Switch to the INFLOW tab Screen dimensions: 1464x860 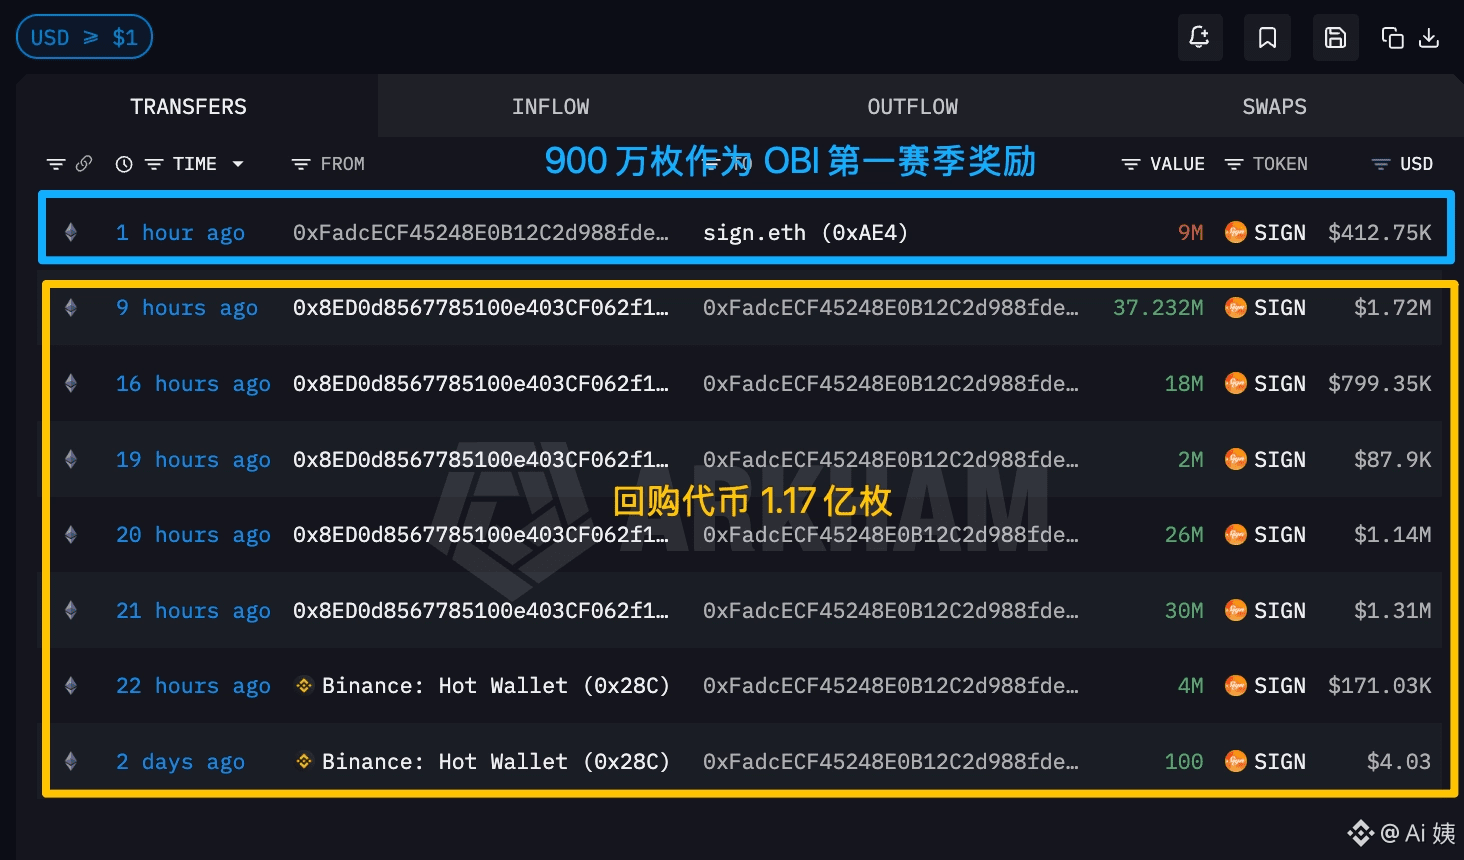(x=550, y=106)
